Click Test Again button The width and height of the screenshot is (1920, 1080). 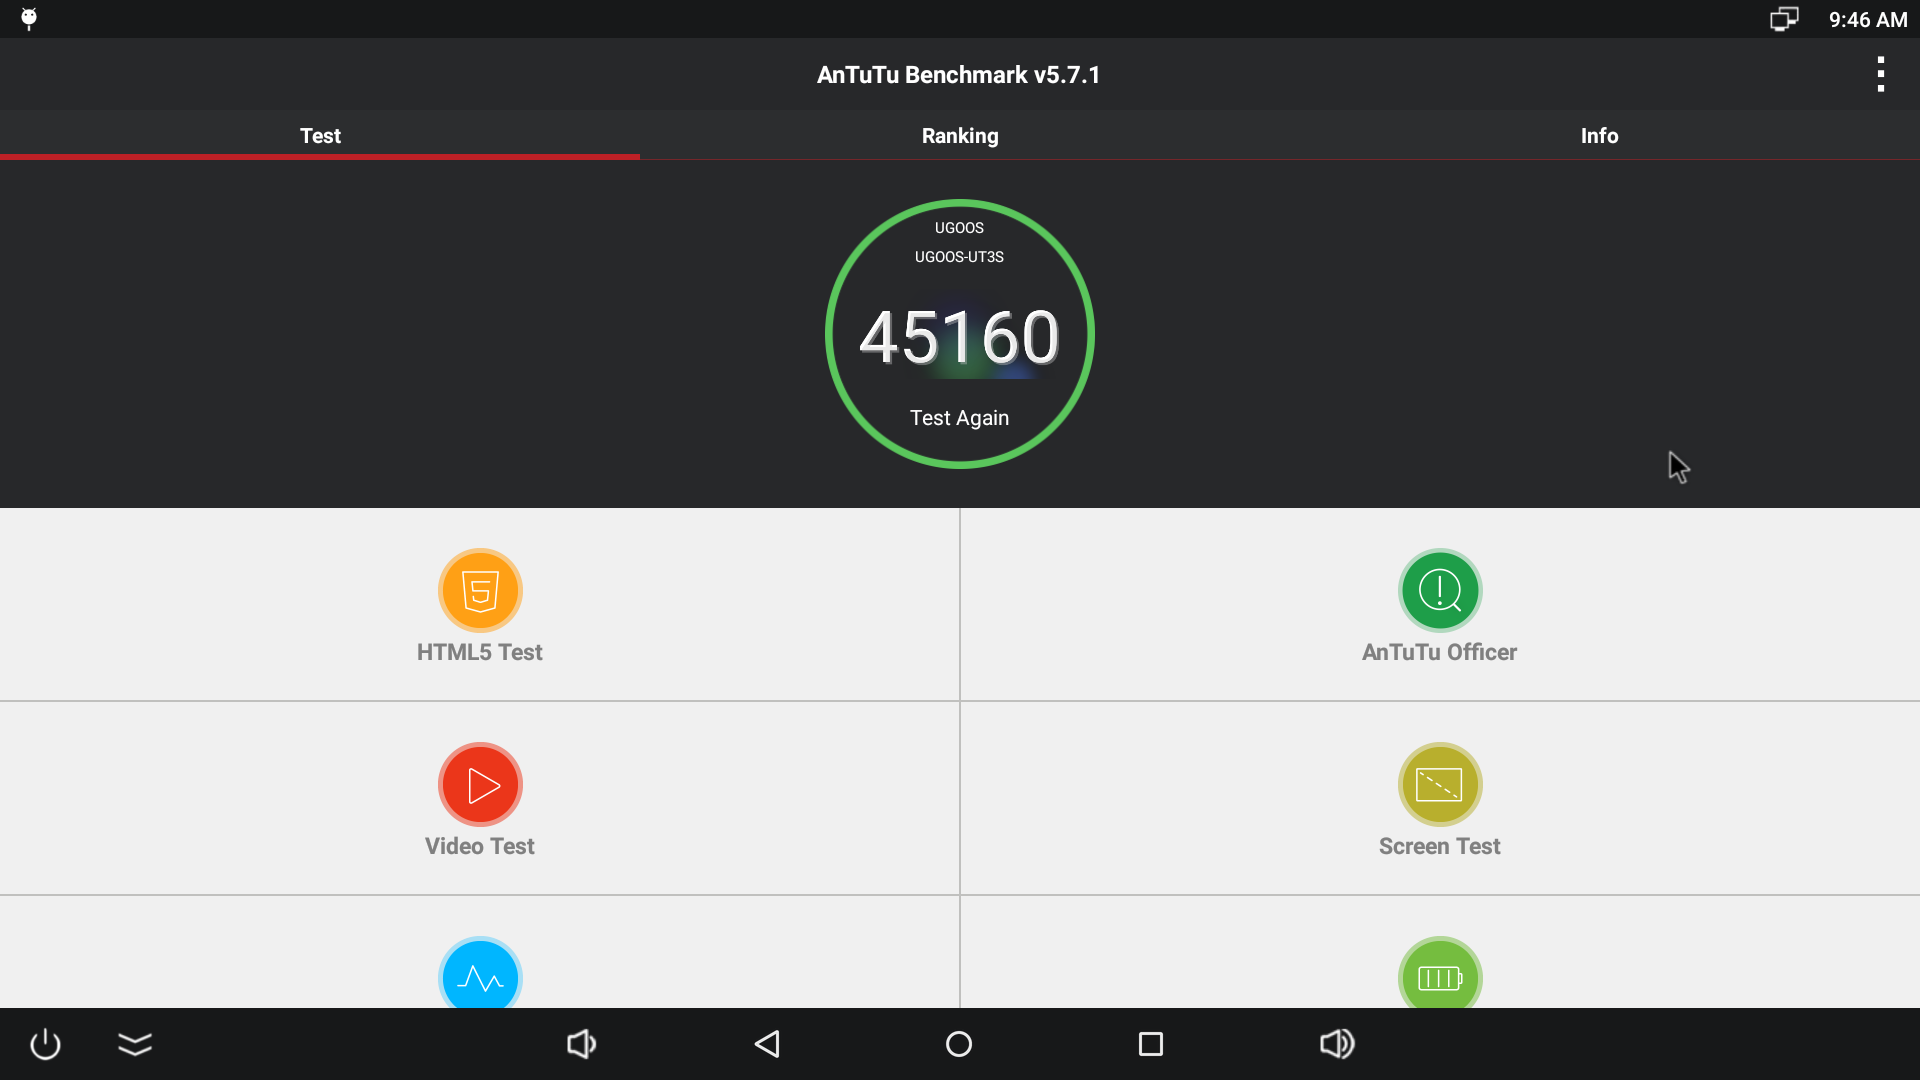959,418
